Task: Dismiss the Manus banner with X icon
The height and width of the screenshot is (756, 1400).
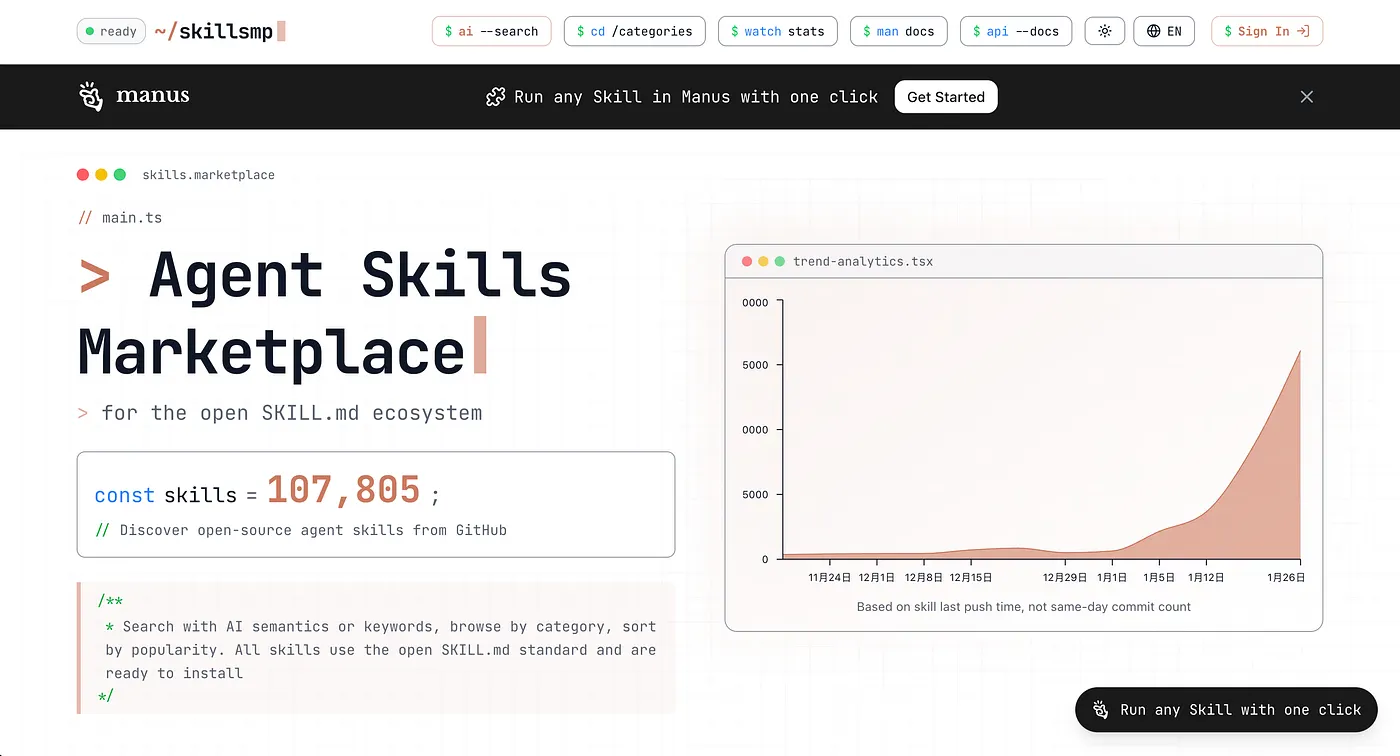Action: point(1306,97)
